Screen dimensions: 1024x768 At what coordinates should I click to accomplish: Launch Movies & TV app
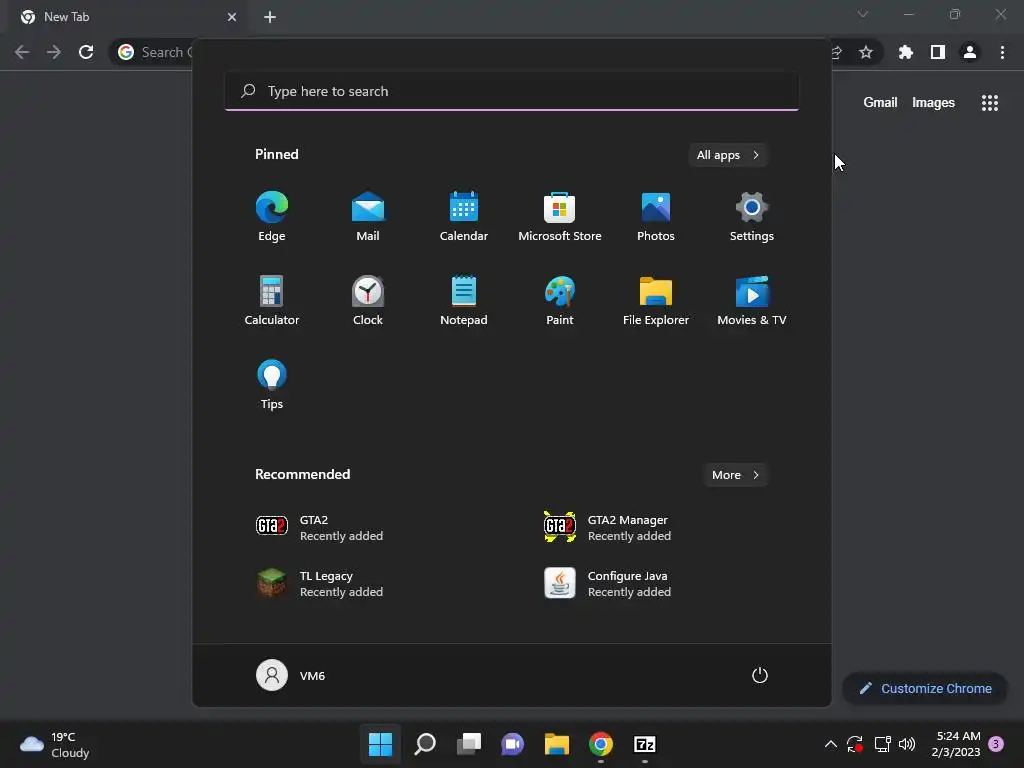[x=752, y=300]
